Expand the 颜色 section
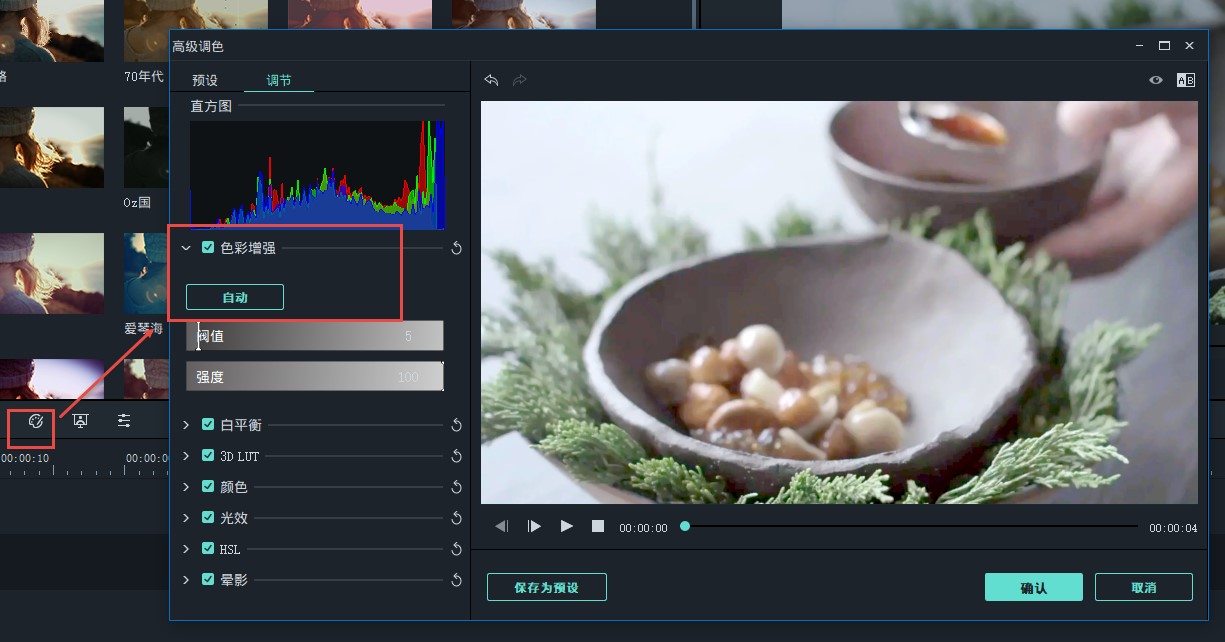Screen dimensions: 1225x642 point(186,487)
